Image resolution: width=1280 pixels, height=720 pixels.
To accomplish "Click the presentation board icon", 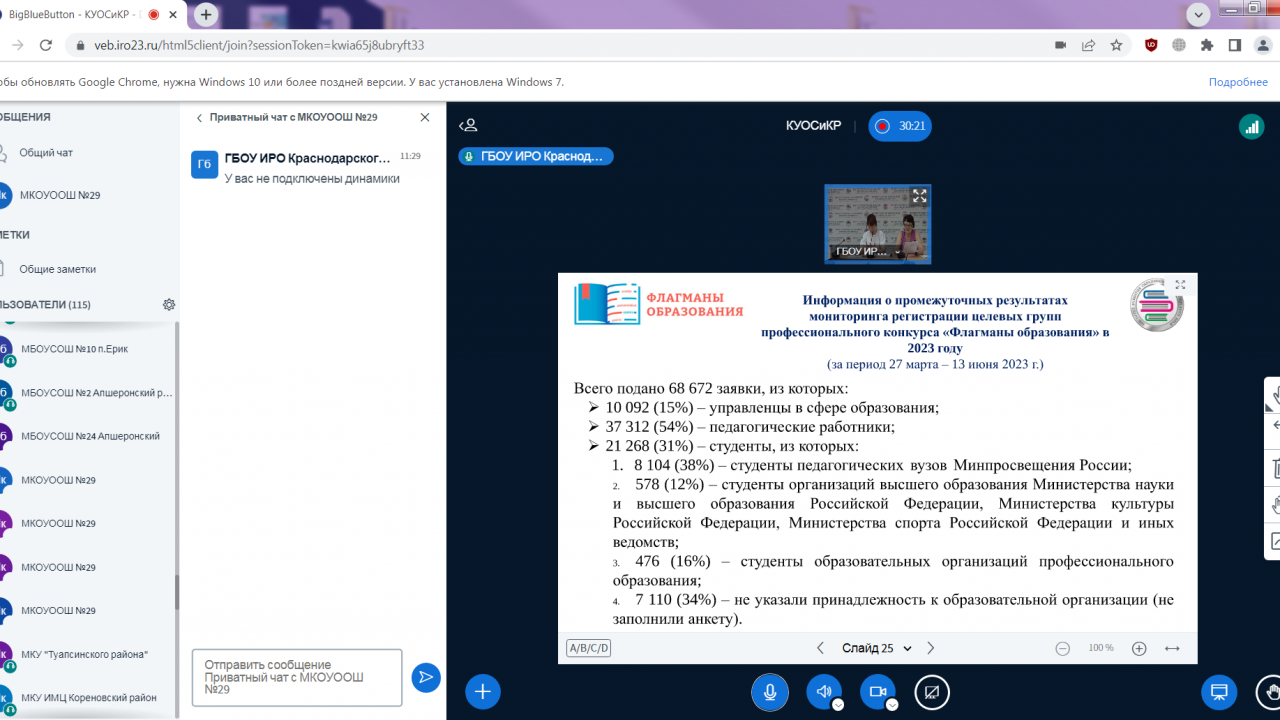I will point(1218,692).
